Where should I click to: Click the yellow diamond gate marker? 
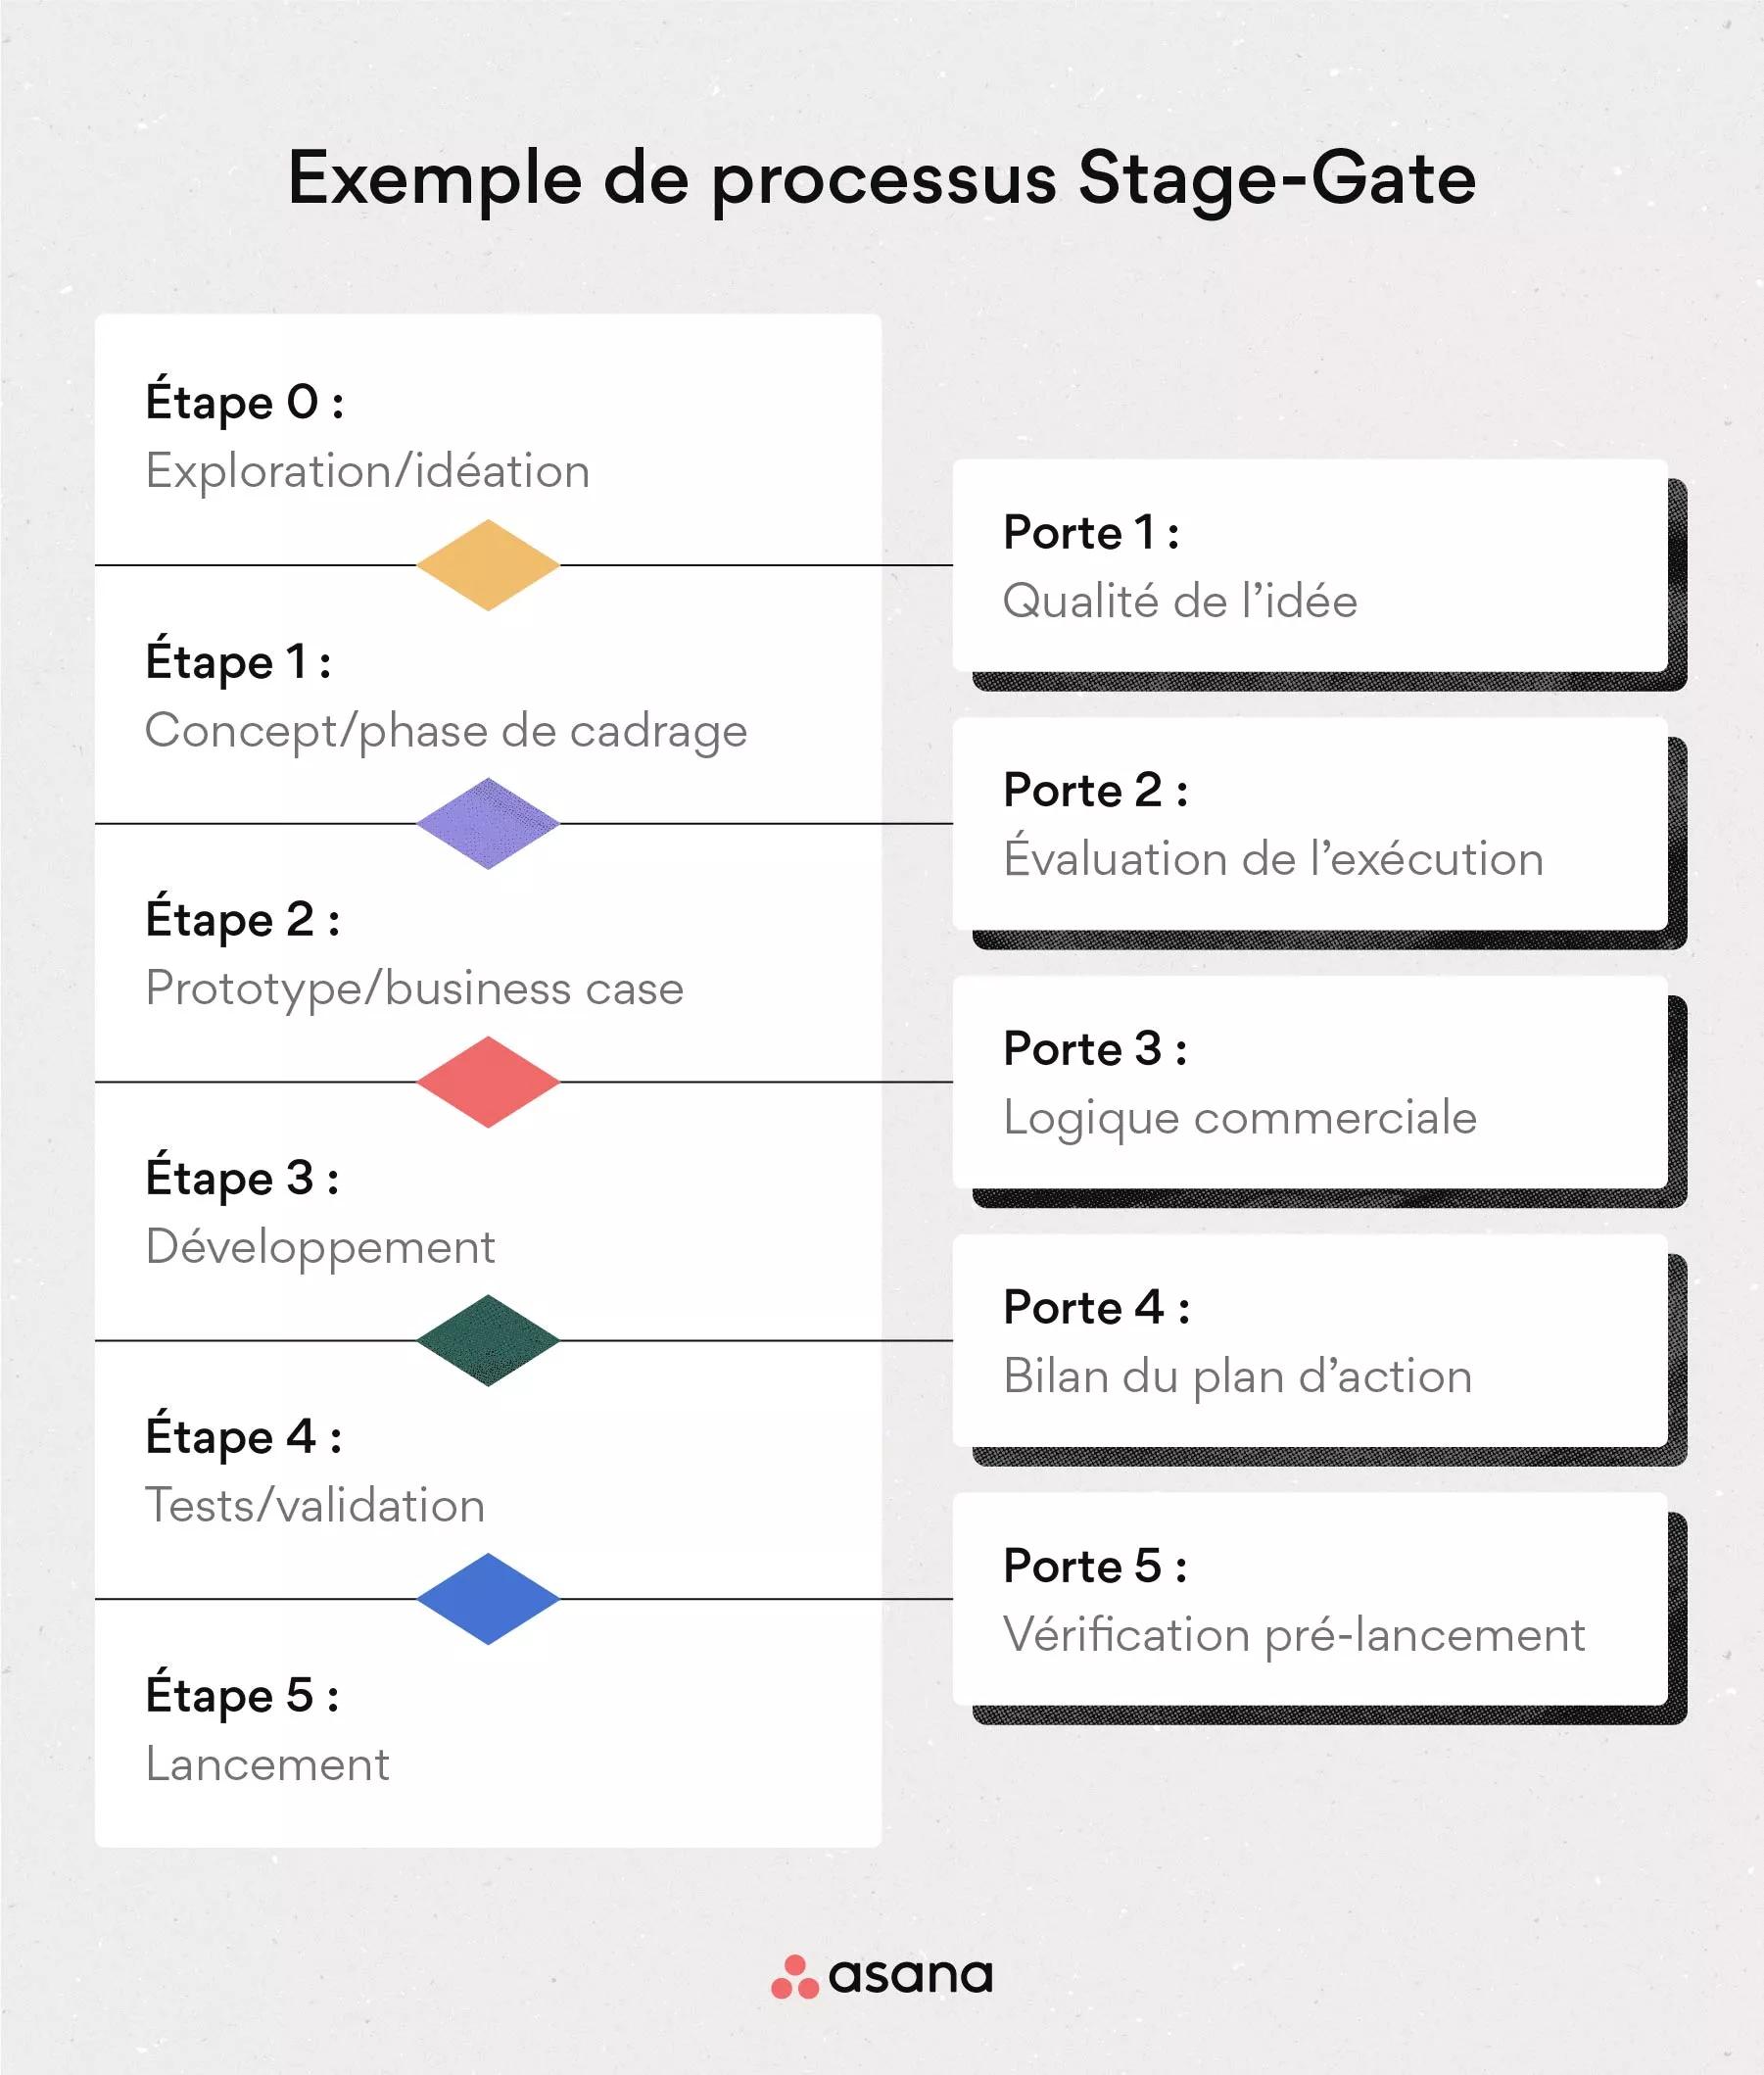pyautogui.click(x=487, y=565)
